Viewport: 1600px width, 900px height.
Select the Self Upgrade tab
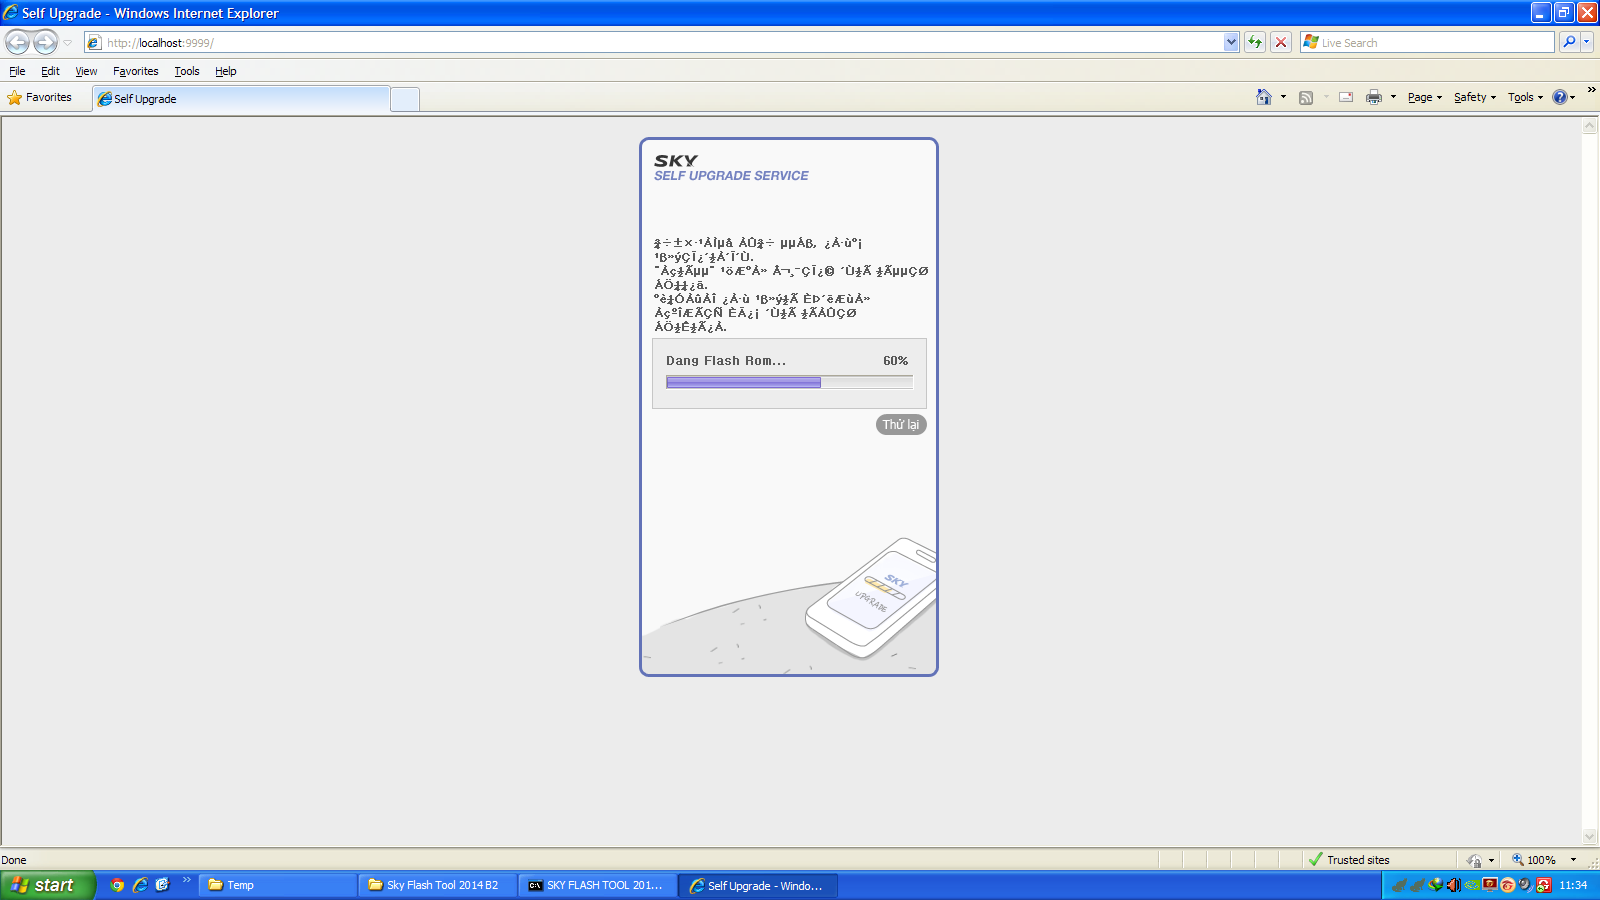pos(240,99)
